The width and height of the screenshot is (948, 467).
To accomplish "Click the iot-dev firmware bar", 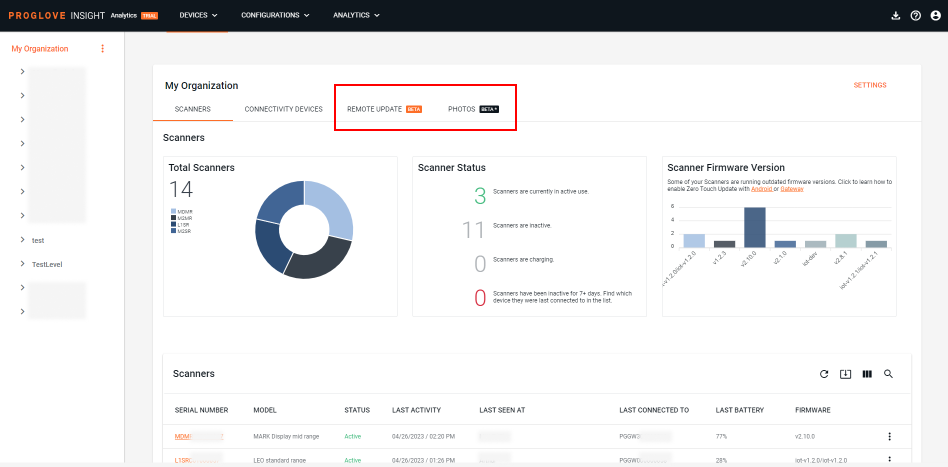I will tap(815, 244).
